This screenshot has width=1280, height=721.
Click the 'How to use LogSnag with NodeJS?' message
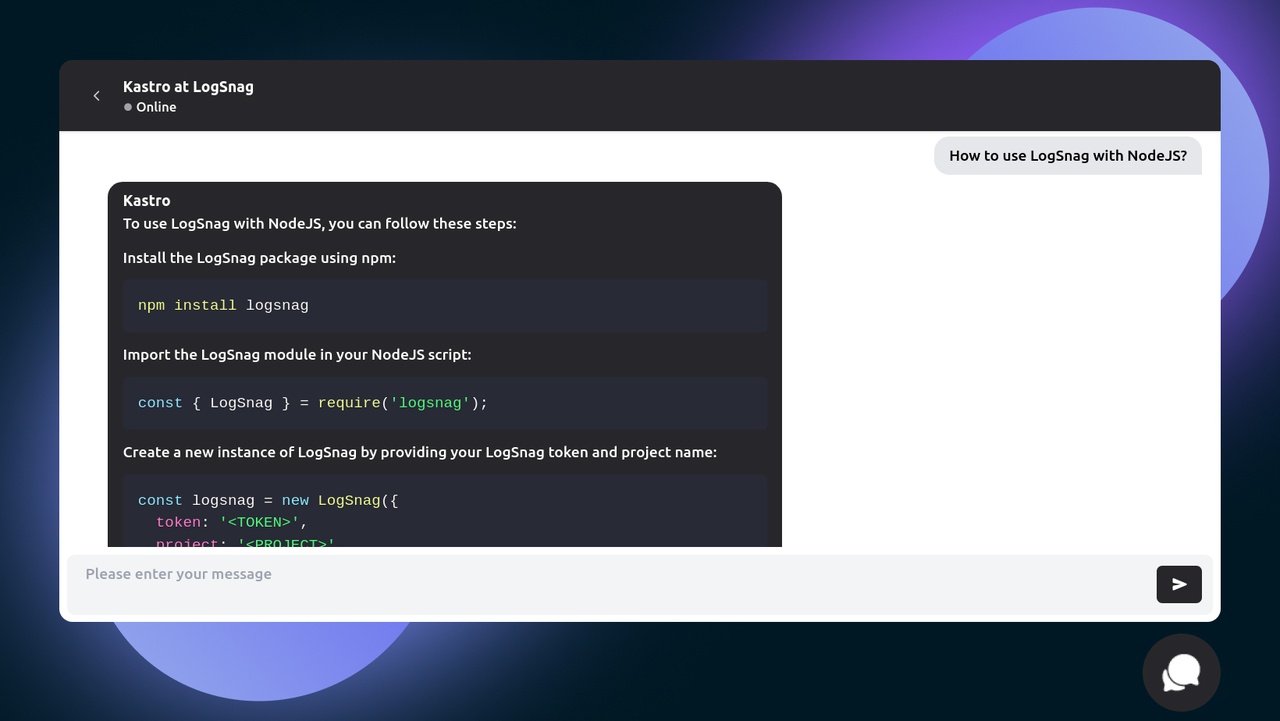[1068, 156]
